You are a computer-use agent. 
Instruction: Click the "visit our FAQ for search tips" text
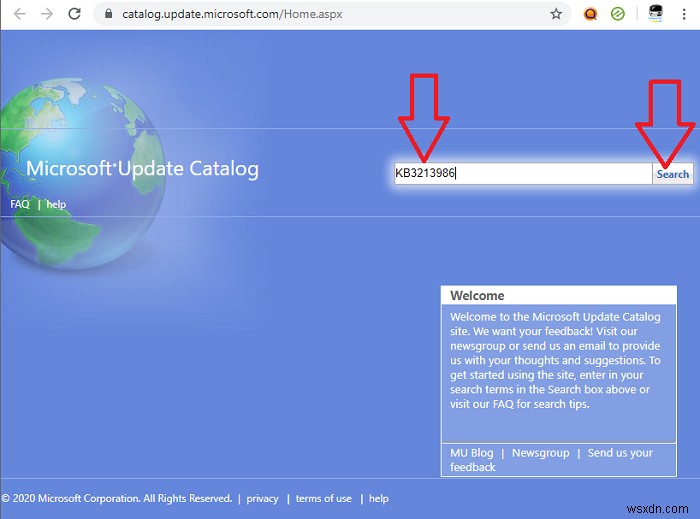pyautogui.click(x=520, y=404)
